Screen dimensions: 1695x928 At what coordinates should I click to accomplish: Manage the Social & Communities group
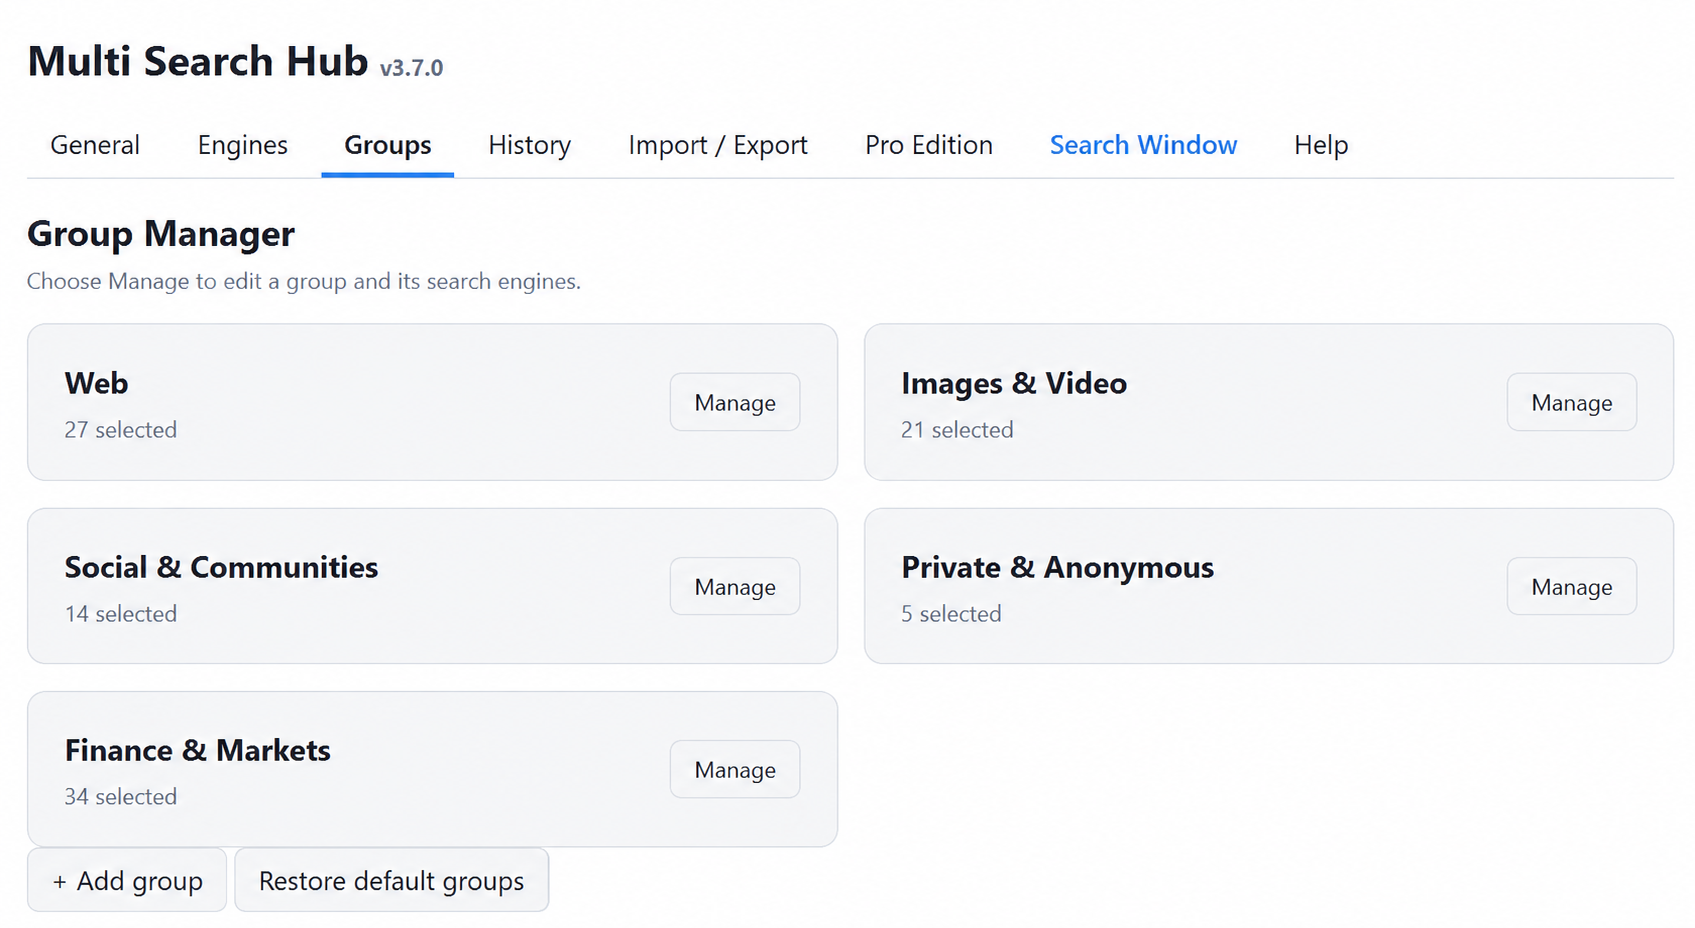point(735,586)
